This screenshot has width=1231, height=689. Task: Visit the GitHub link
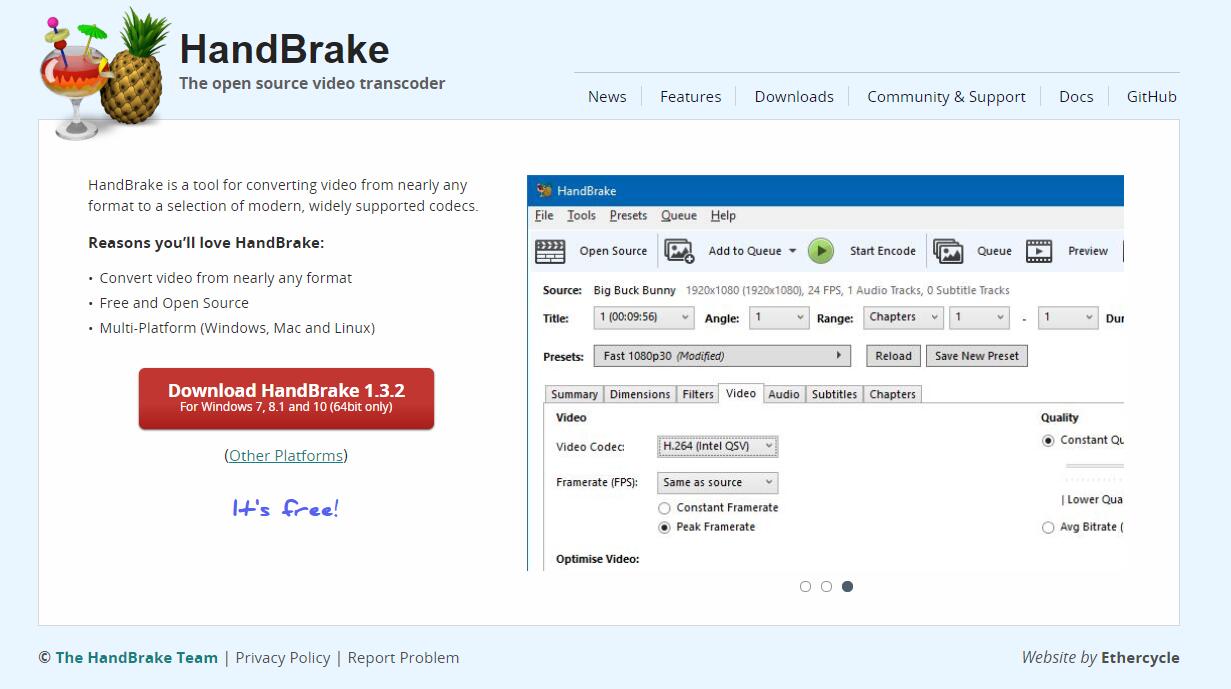pos(1152,96)
